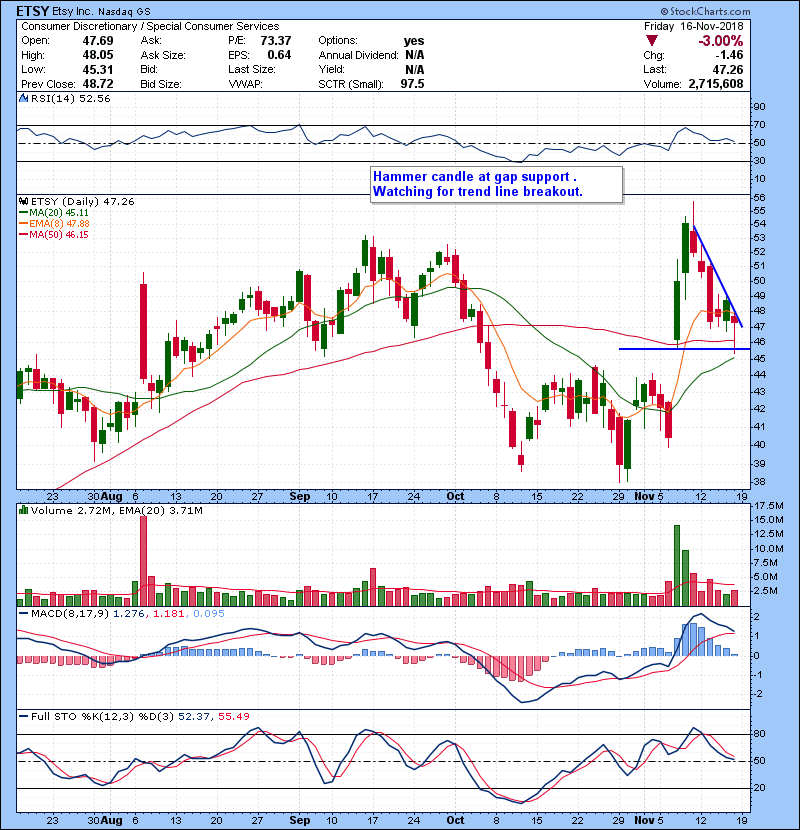Click the 'ETSY (Daily) 47.26' chart label

83,201
